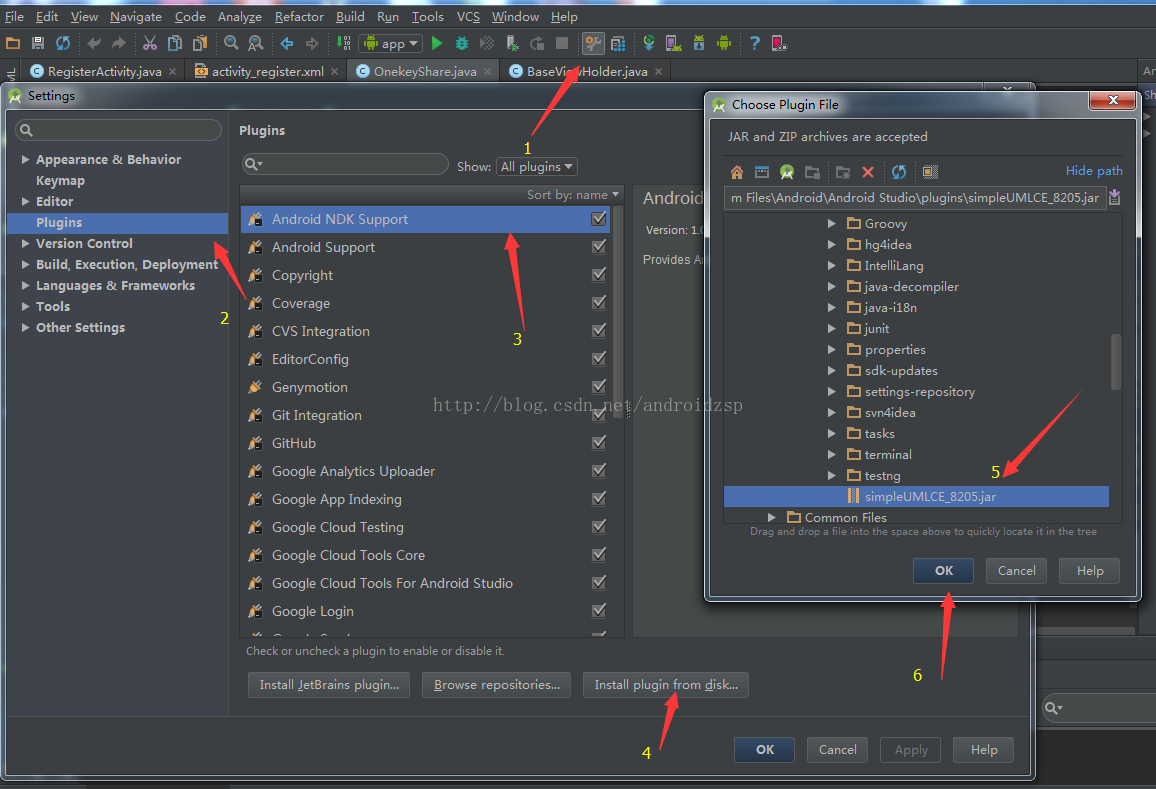Click the Project Structure icon
Screen dimensions: 1156x789
[618, 44]
